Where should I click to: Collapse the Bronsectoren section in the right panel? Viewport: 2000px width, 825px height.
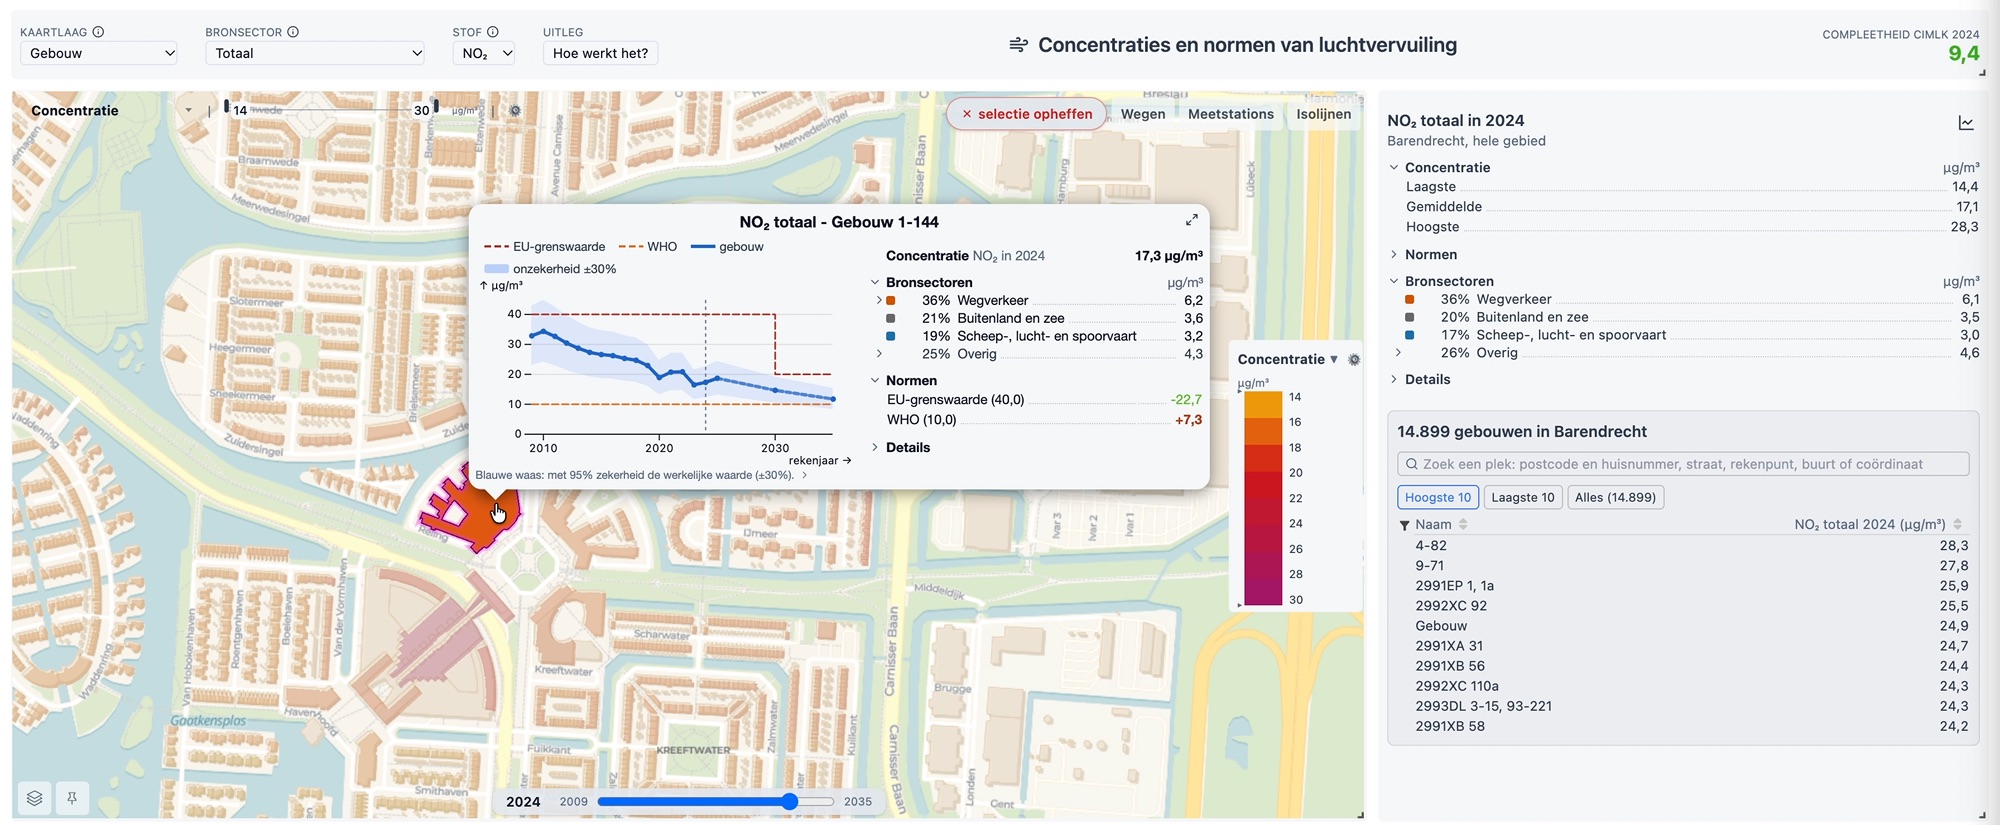tap(1394, 282)
